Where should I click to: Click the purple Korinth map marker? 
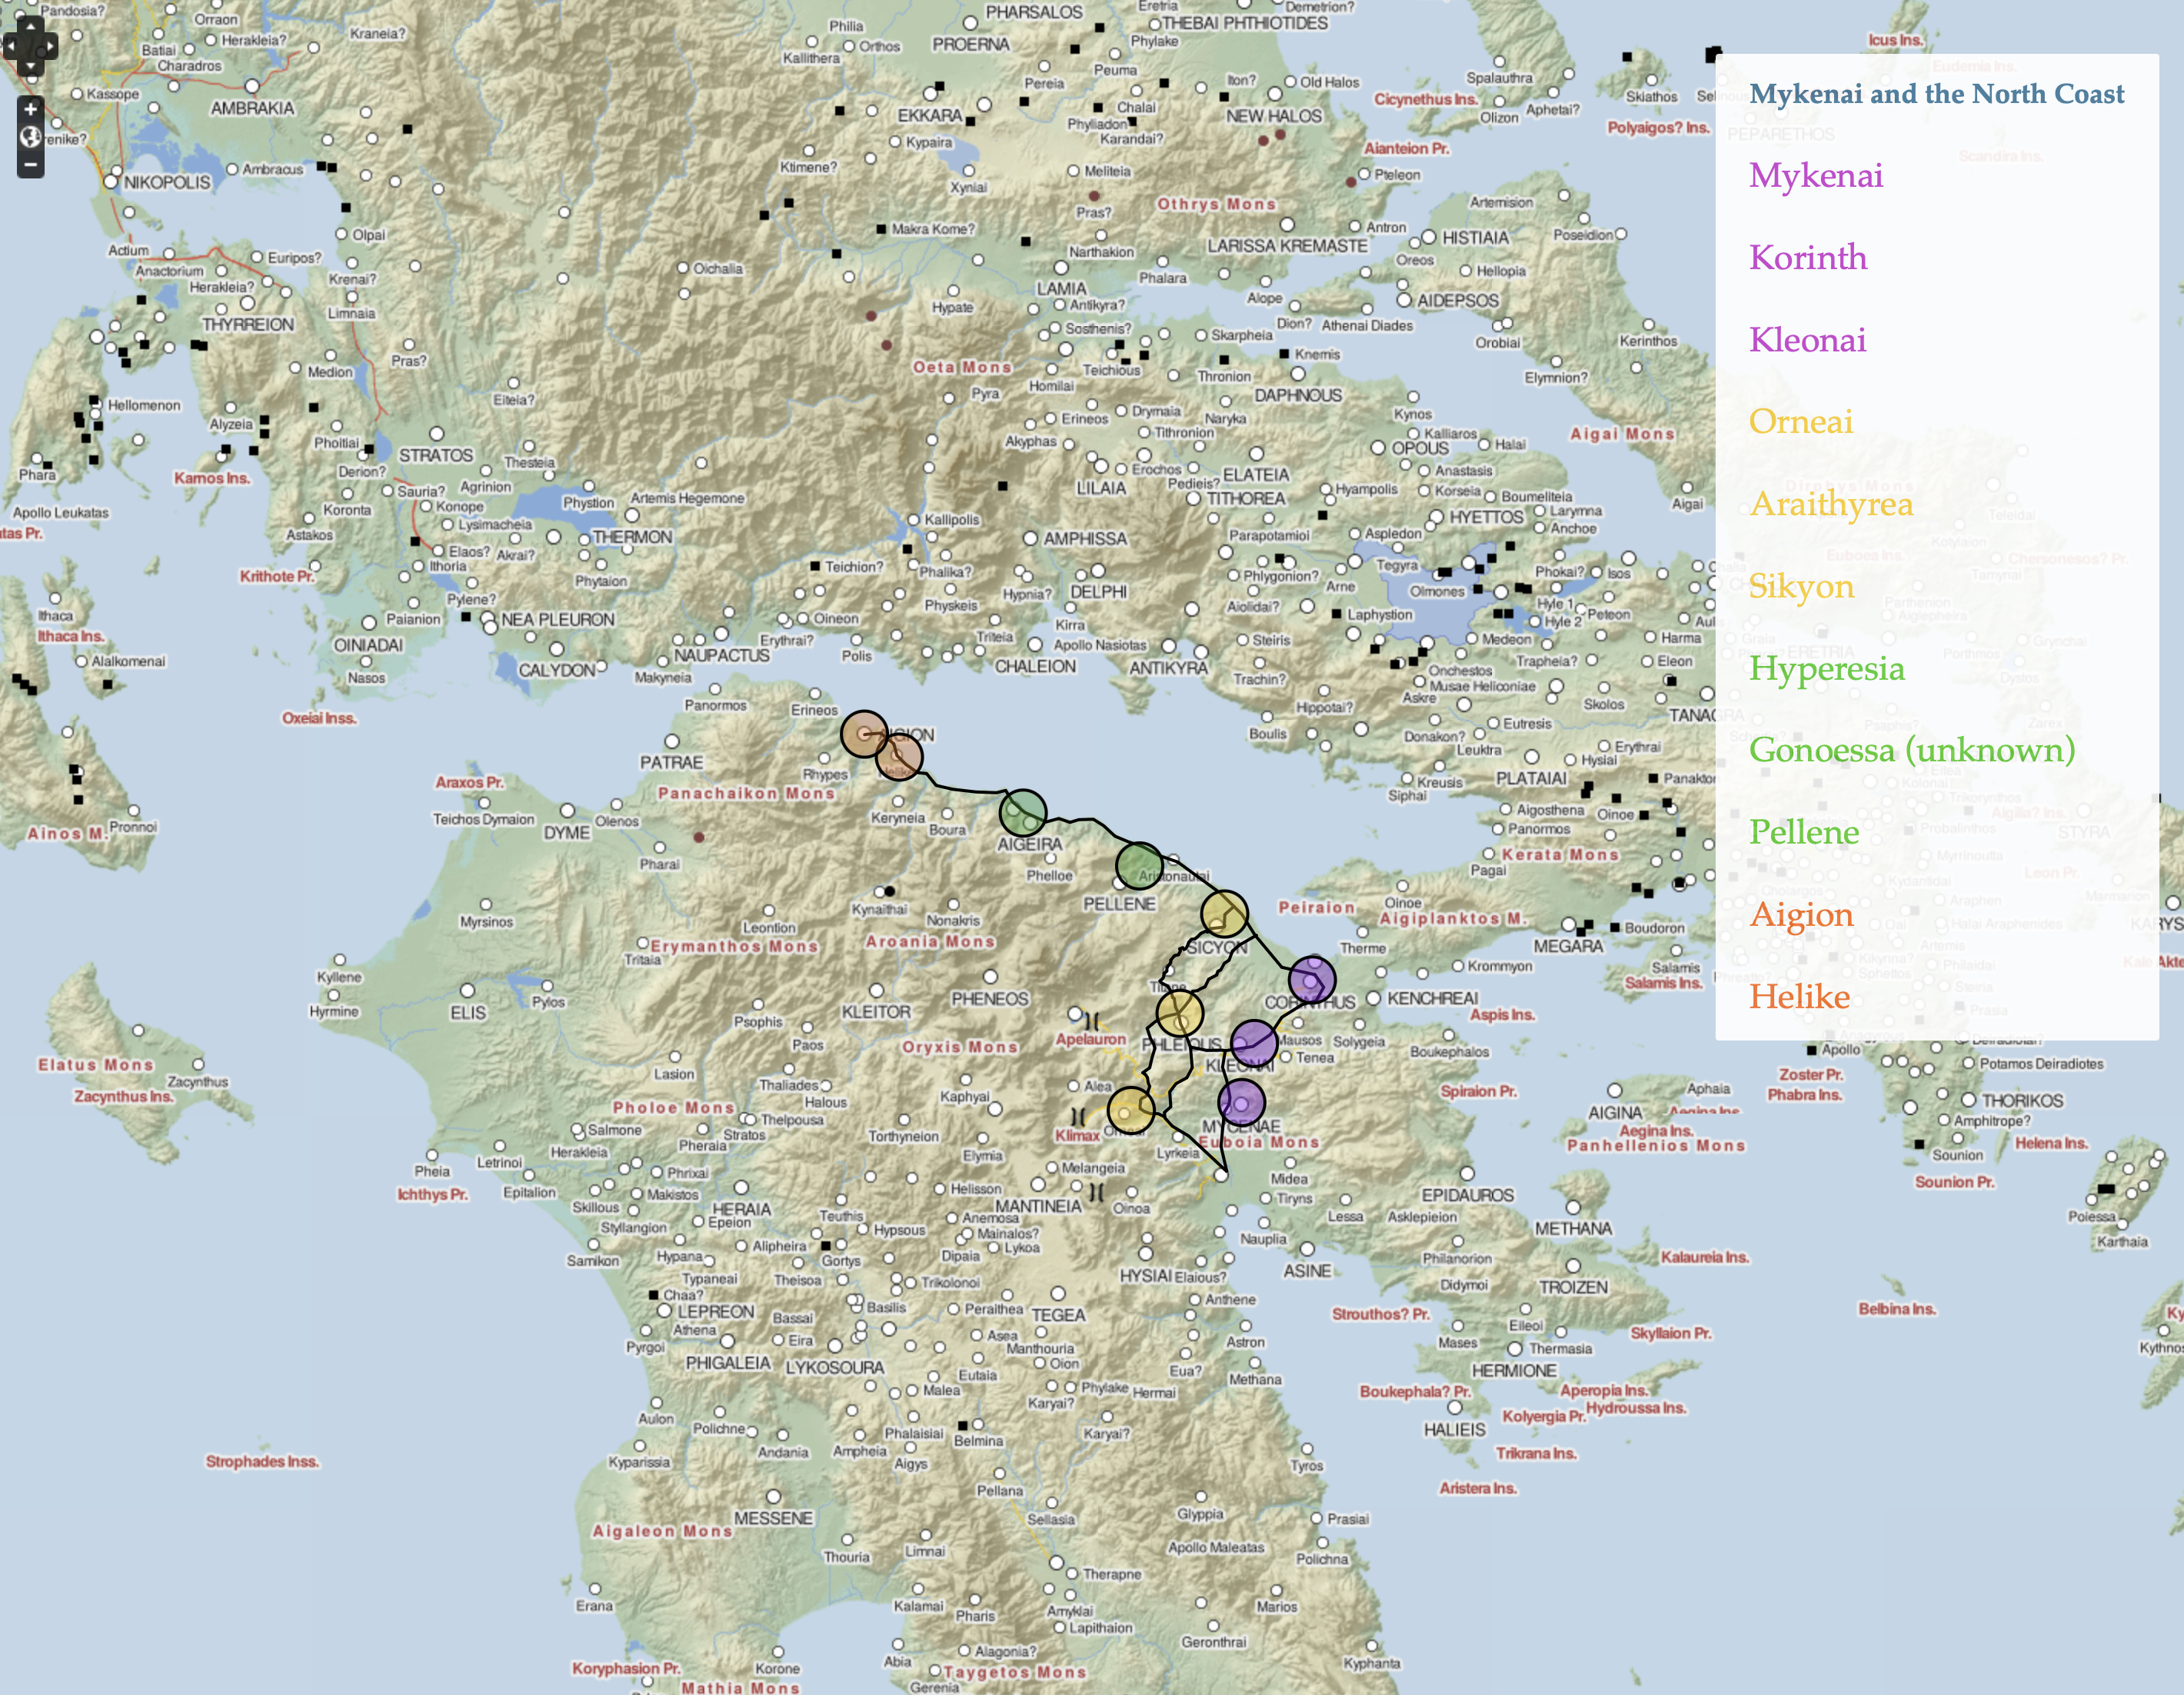pos(1311,979)
